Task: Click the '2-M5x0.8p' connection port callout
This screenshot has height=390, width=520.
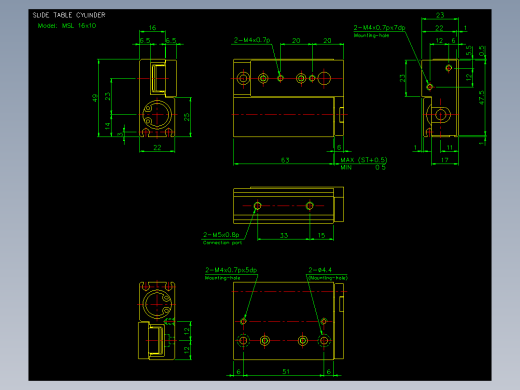Action: coord(221,235)
